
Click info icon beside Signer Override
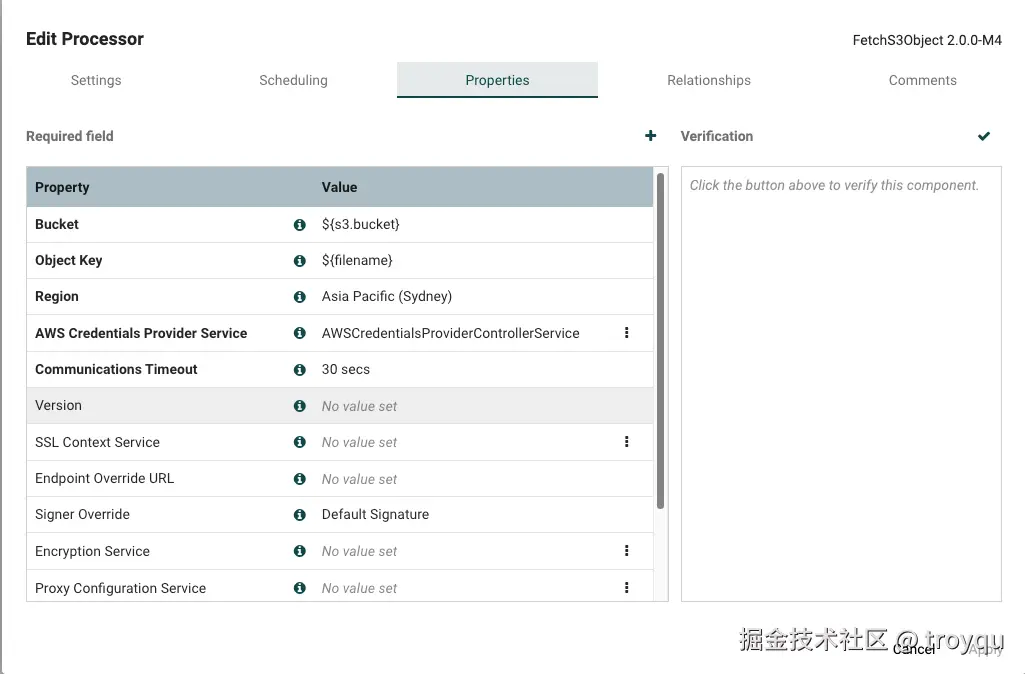pos(299,515)
